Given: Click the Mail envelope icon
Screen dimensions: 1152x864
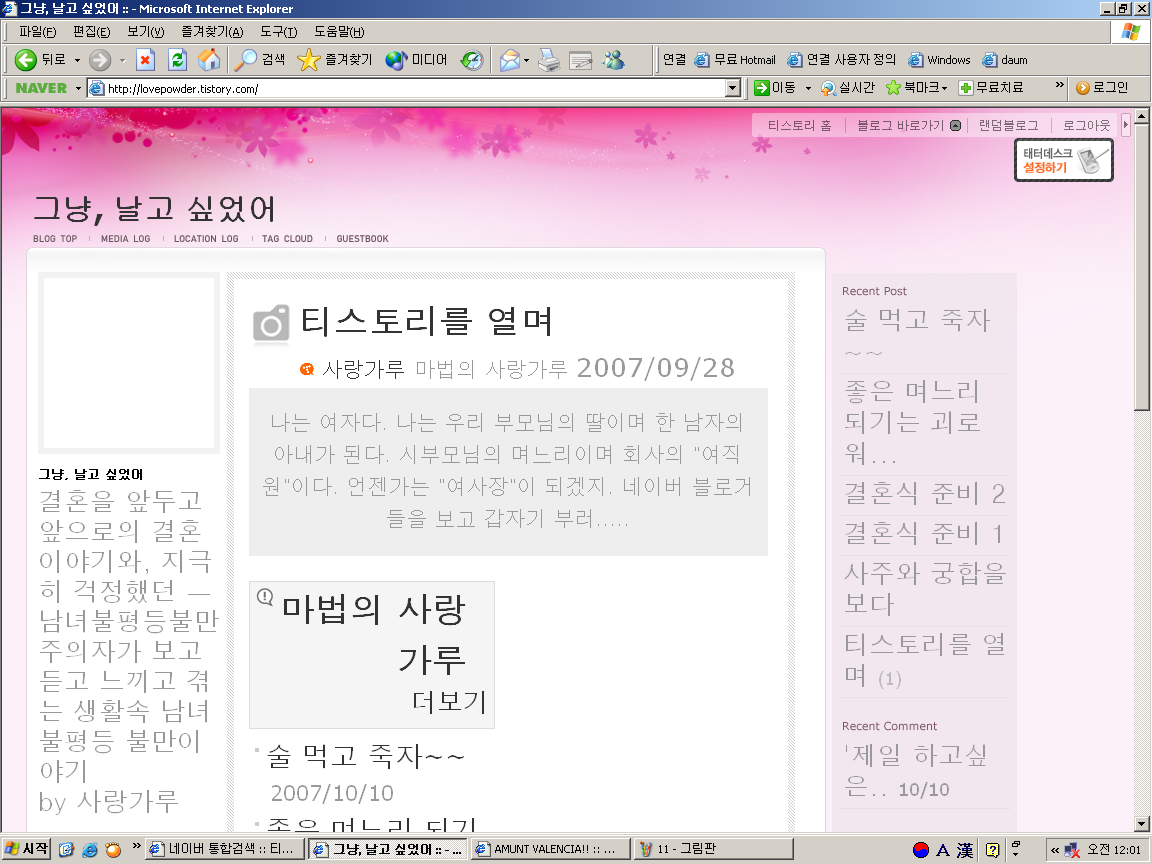Looking at the screenshot, I should point(510,60).
